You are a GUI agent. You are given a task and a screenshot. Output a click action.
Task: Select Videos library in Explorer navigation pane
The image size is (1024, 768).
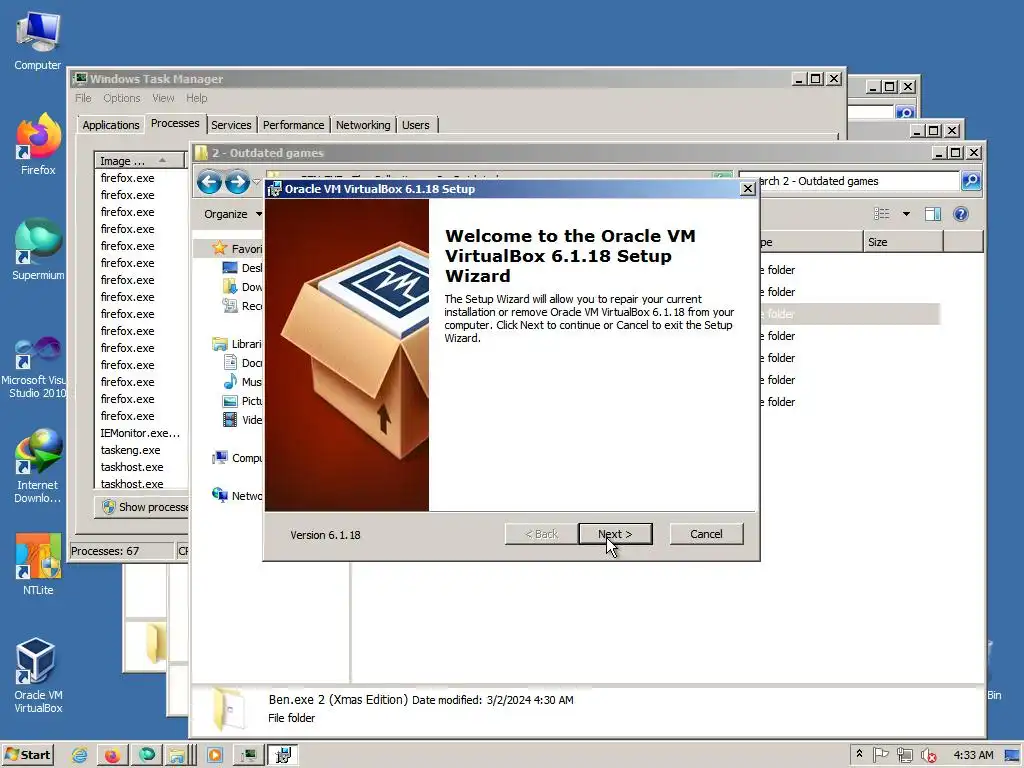[x=242, y=420]
